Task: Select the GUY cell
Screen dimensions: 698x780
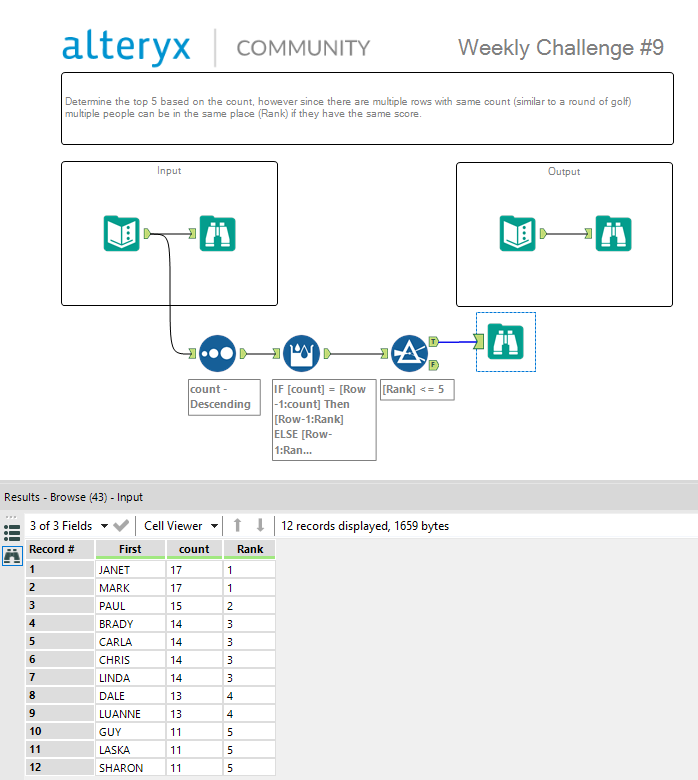Action: point(130,732)
